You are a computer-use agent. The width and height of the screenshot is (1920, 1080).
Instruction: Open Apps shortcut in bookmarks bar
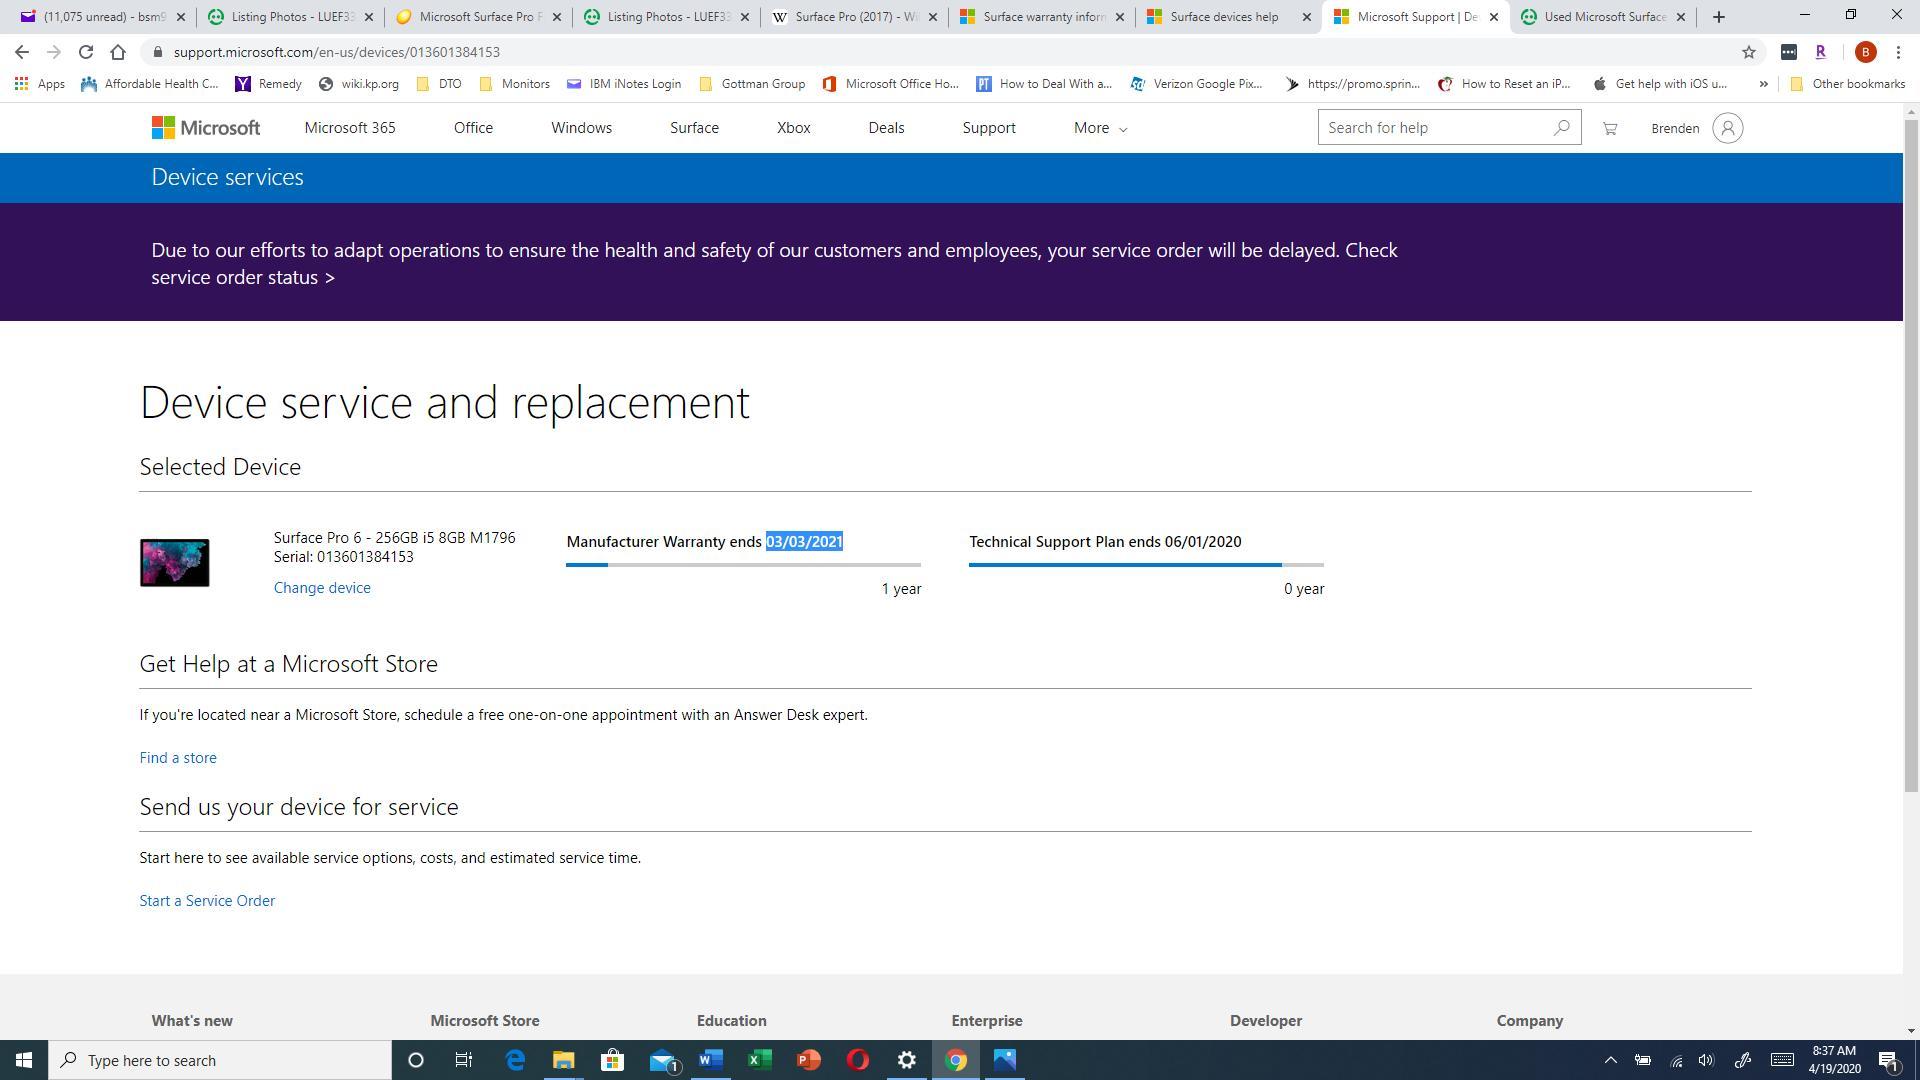pyautogui.click(x=40, y=84)
